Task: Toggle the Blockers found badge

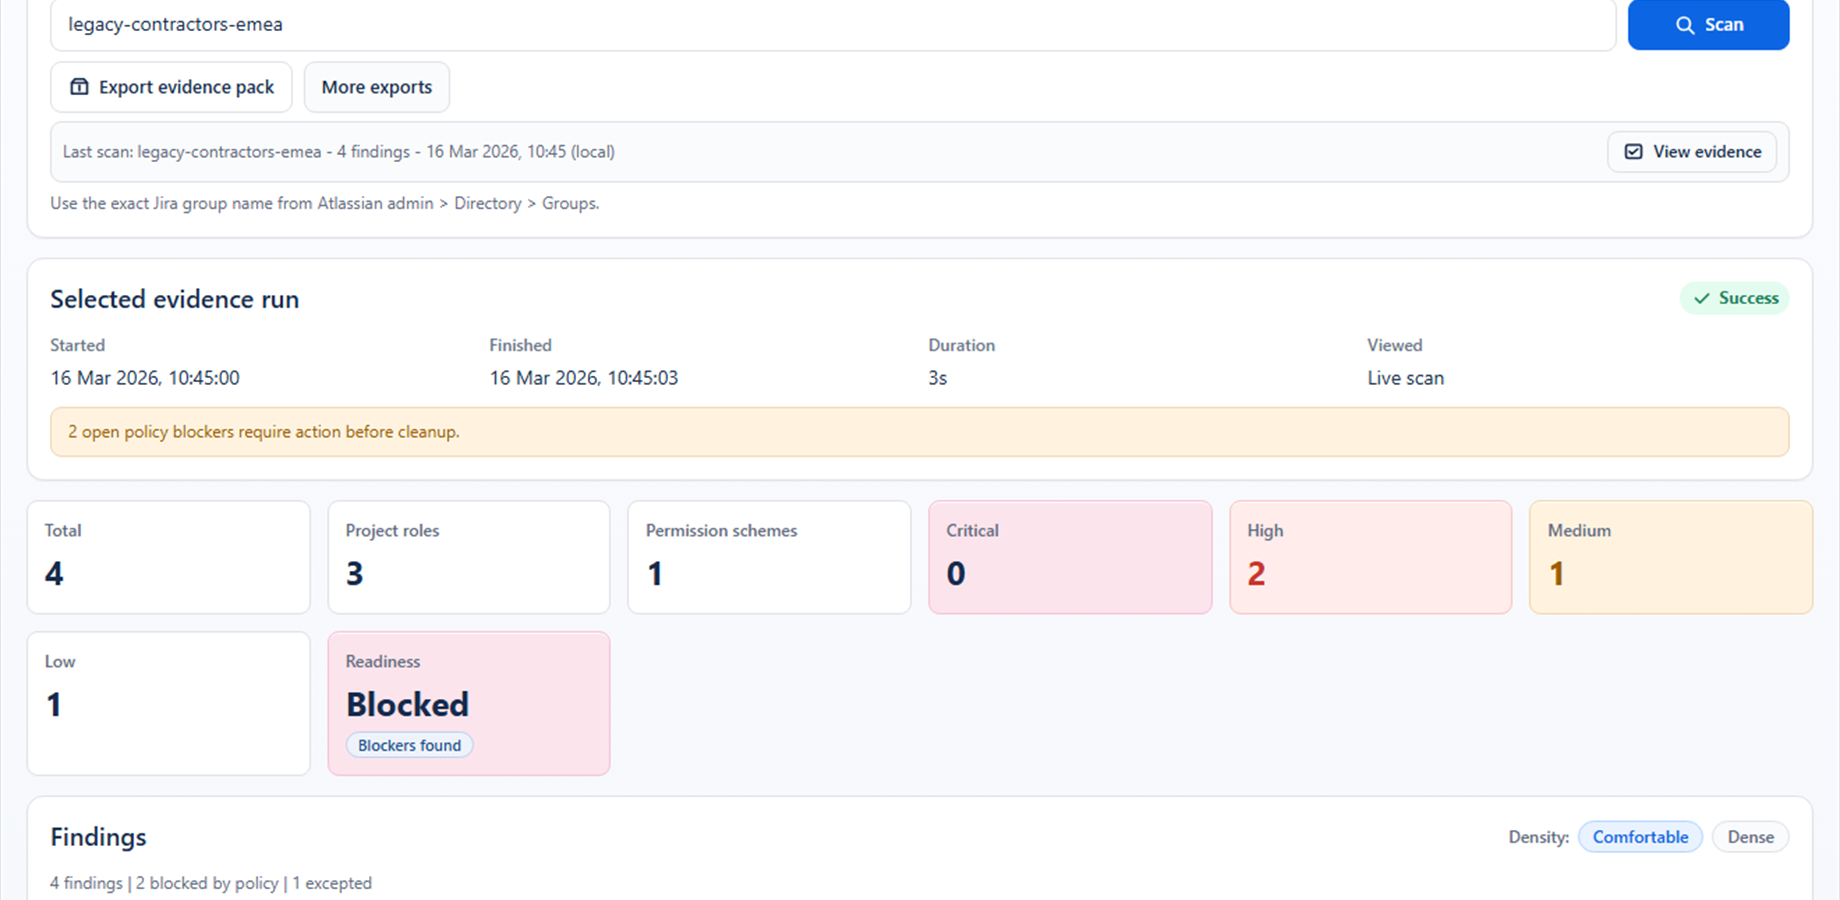Action: pos(408,744)
